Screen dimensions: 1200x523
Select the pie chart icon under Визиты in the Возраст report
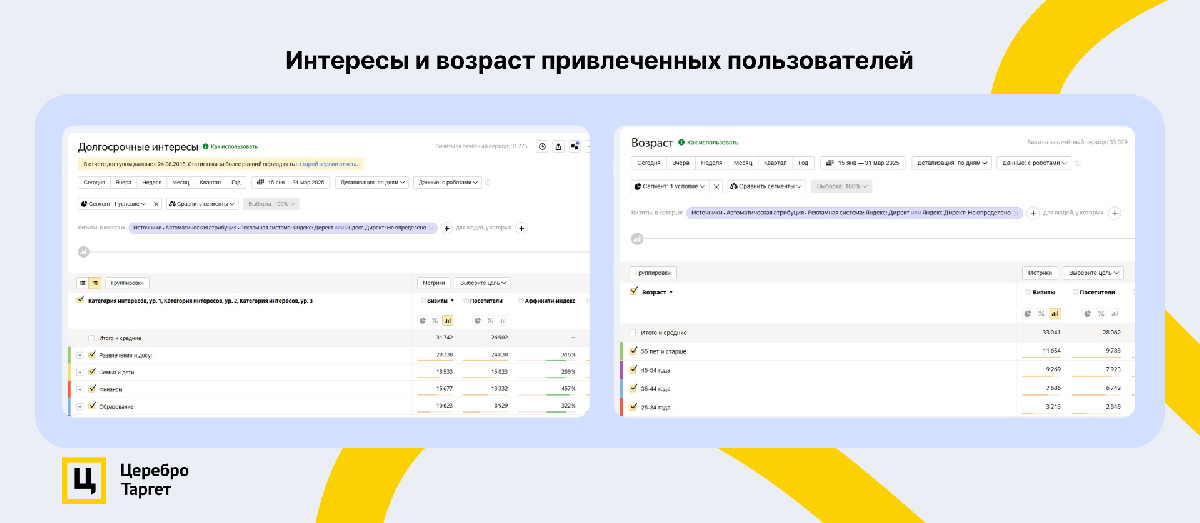tap(1028, 313)
